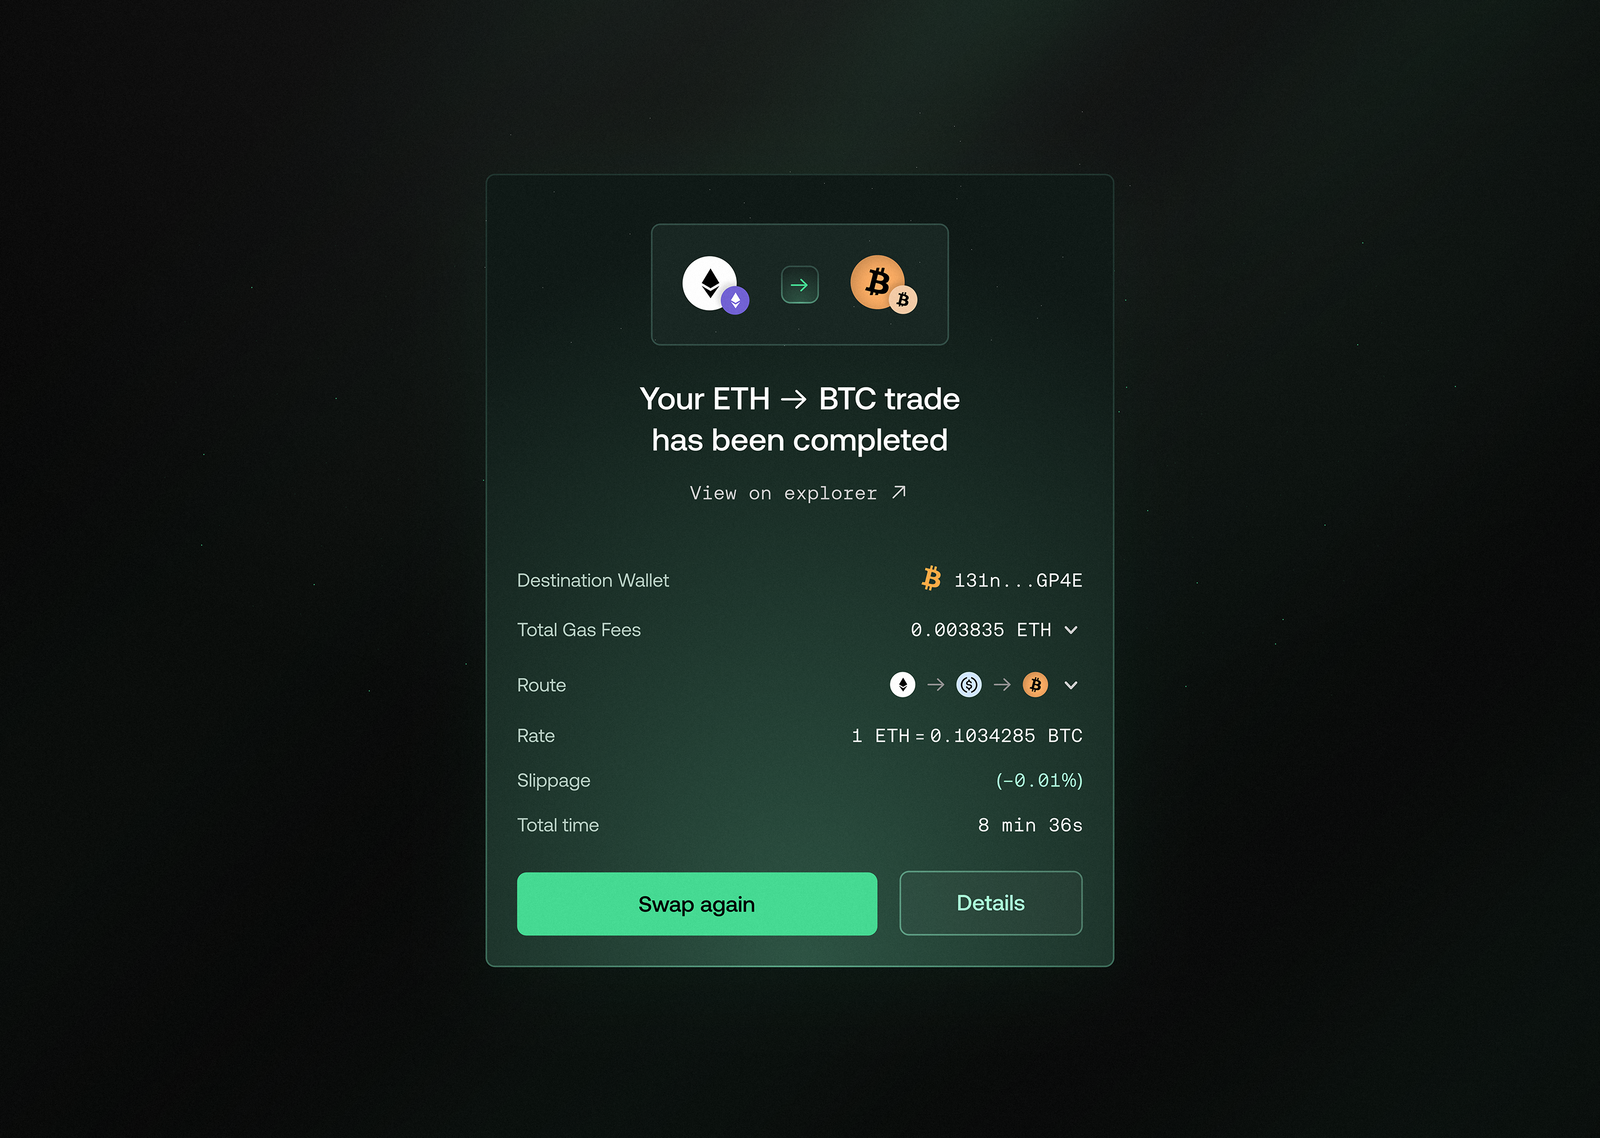Screen dimensions: 1600x1138
Task: Click the 0.003835 ETH gas fee value
Action: pyautogui.click(x=981, y=630)
